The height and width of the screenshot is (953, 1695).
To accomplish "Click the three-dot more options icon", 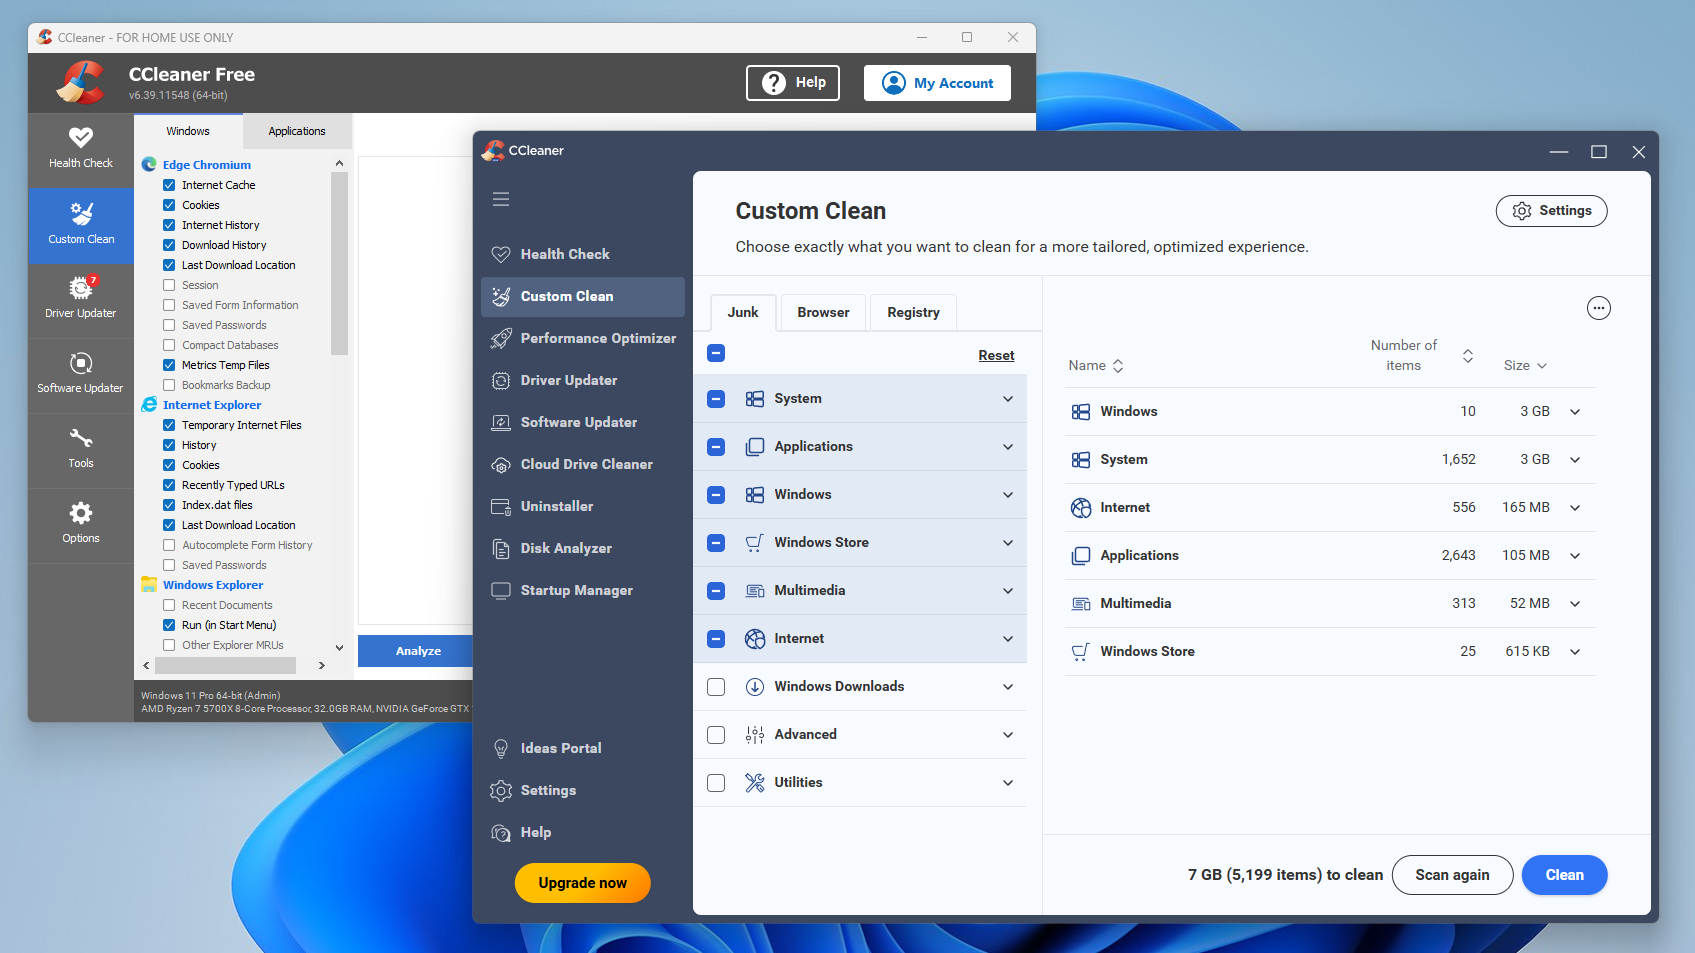I will (x=1598, y=308).
